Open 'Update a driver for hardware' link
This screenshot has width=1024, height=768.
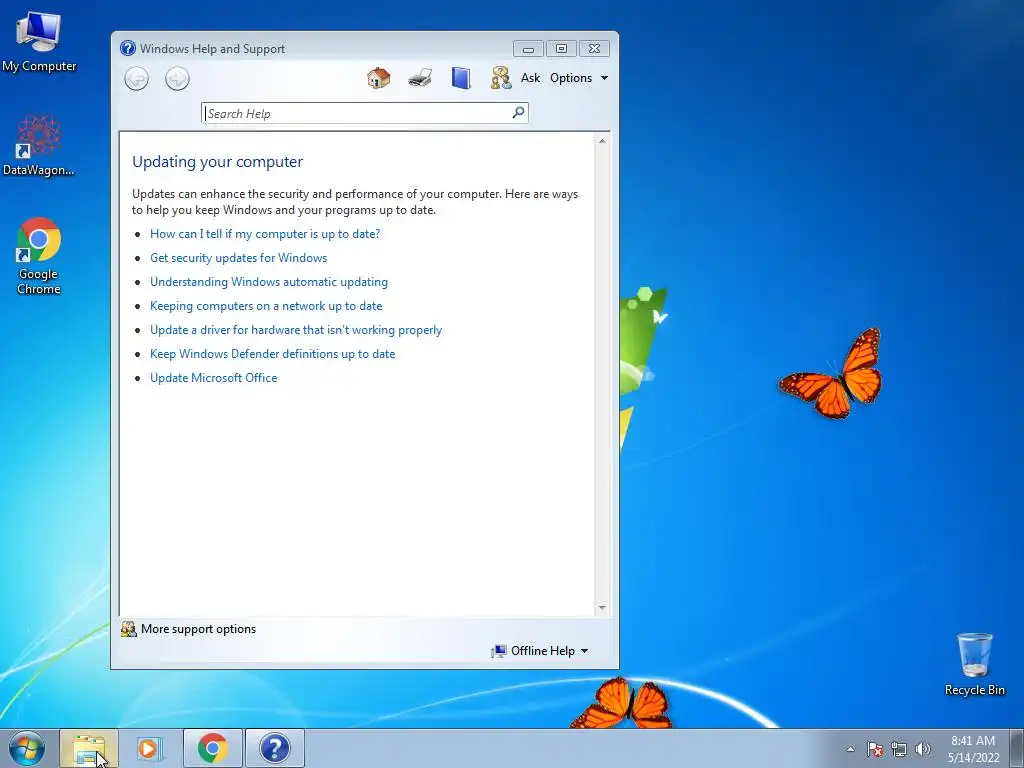coord(296,330)
